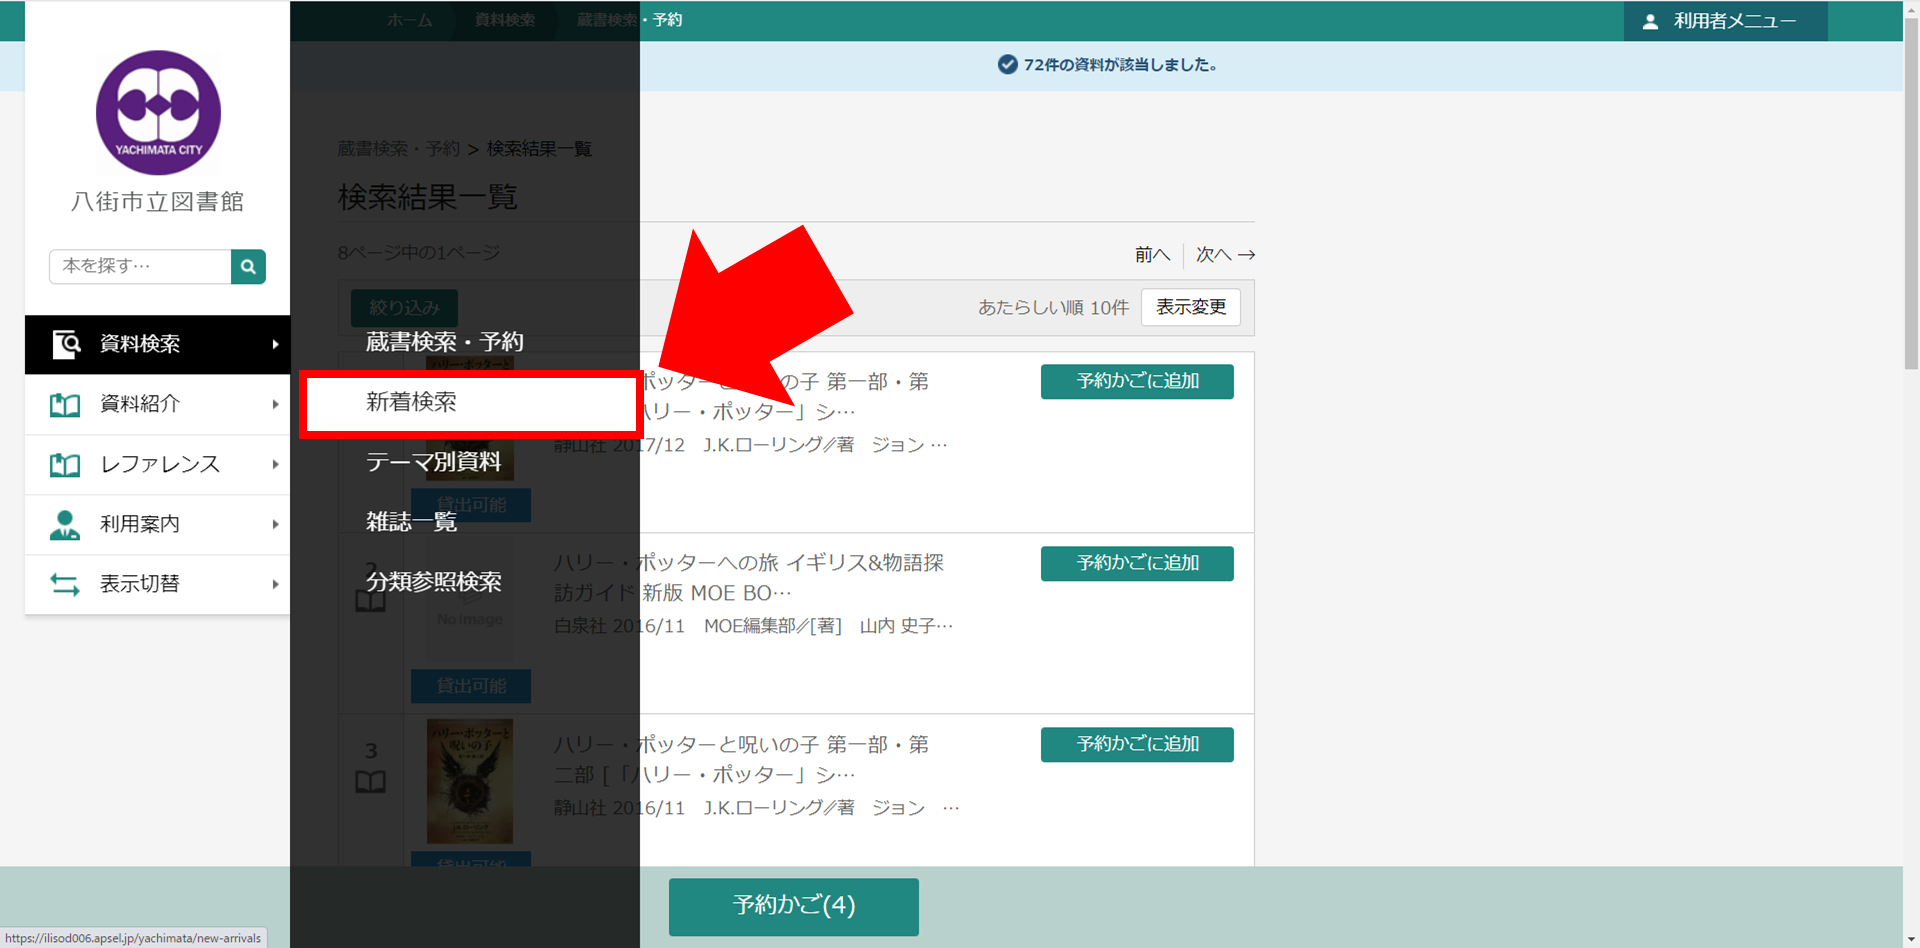Open title ハリー・ポッターへの旅 イギリス&物語探訪ガイド
Viewport: 1920px width, 948px height.
749,578
